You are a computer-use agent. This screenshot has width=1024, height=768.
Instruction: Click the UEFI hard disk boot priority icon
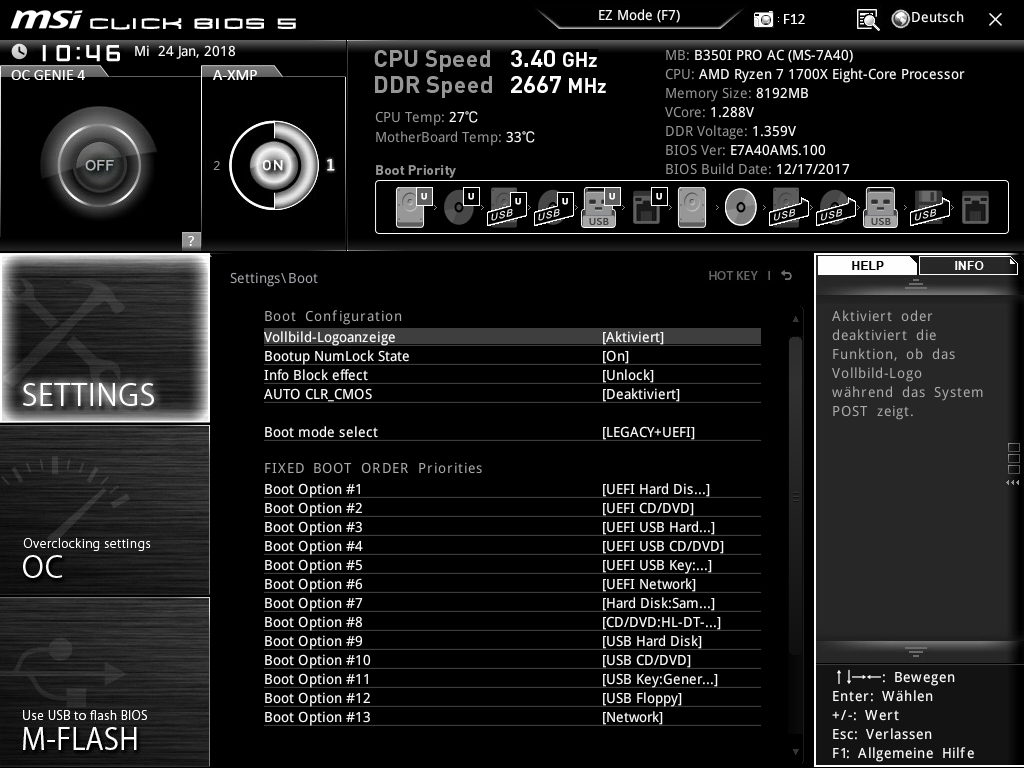click(414, 207)
